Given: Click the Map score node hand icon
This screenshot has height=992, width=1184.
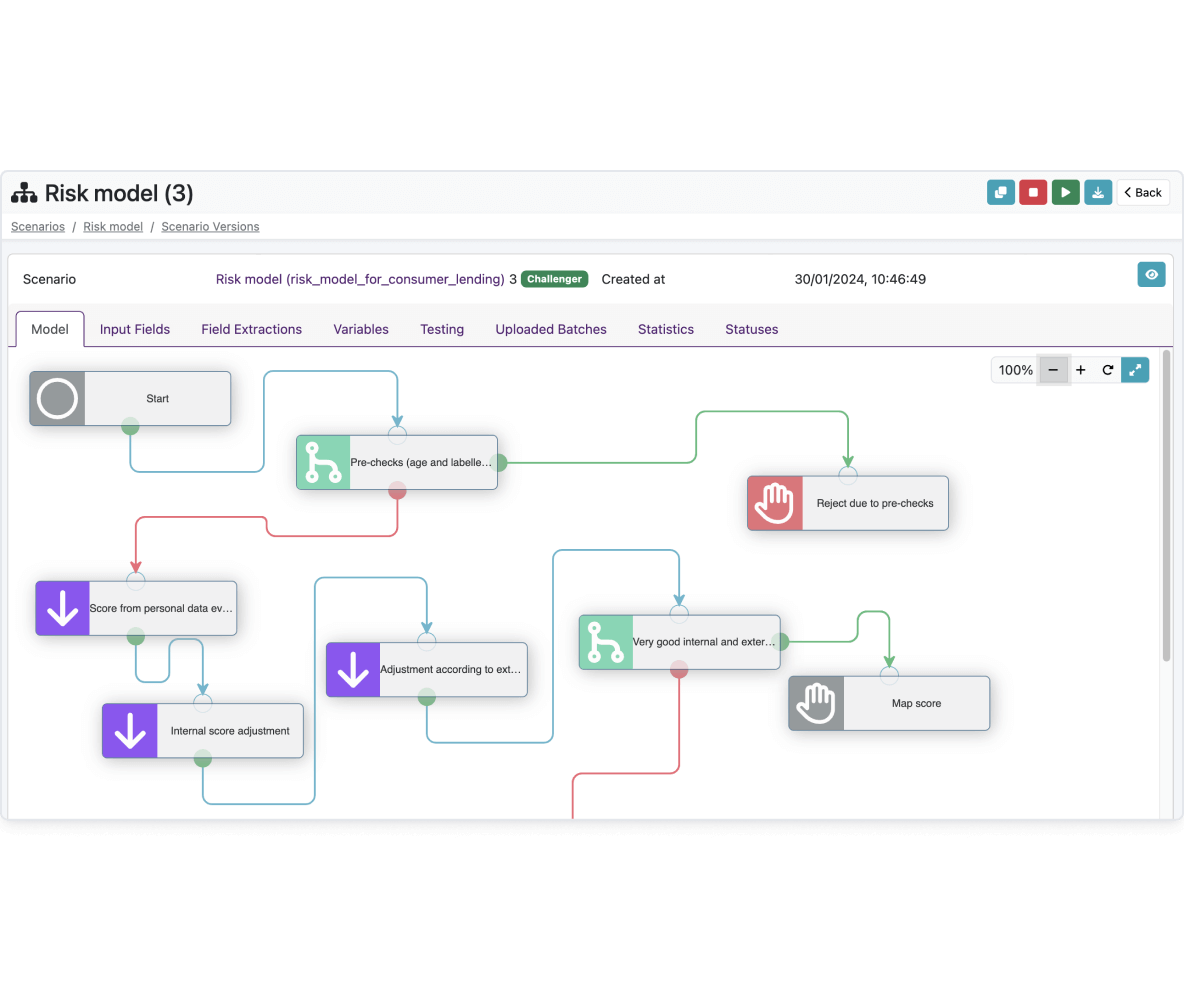Looking at the screenshot, I should (x=816, y=704).
